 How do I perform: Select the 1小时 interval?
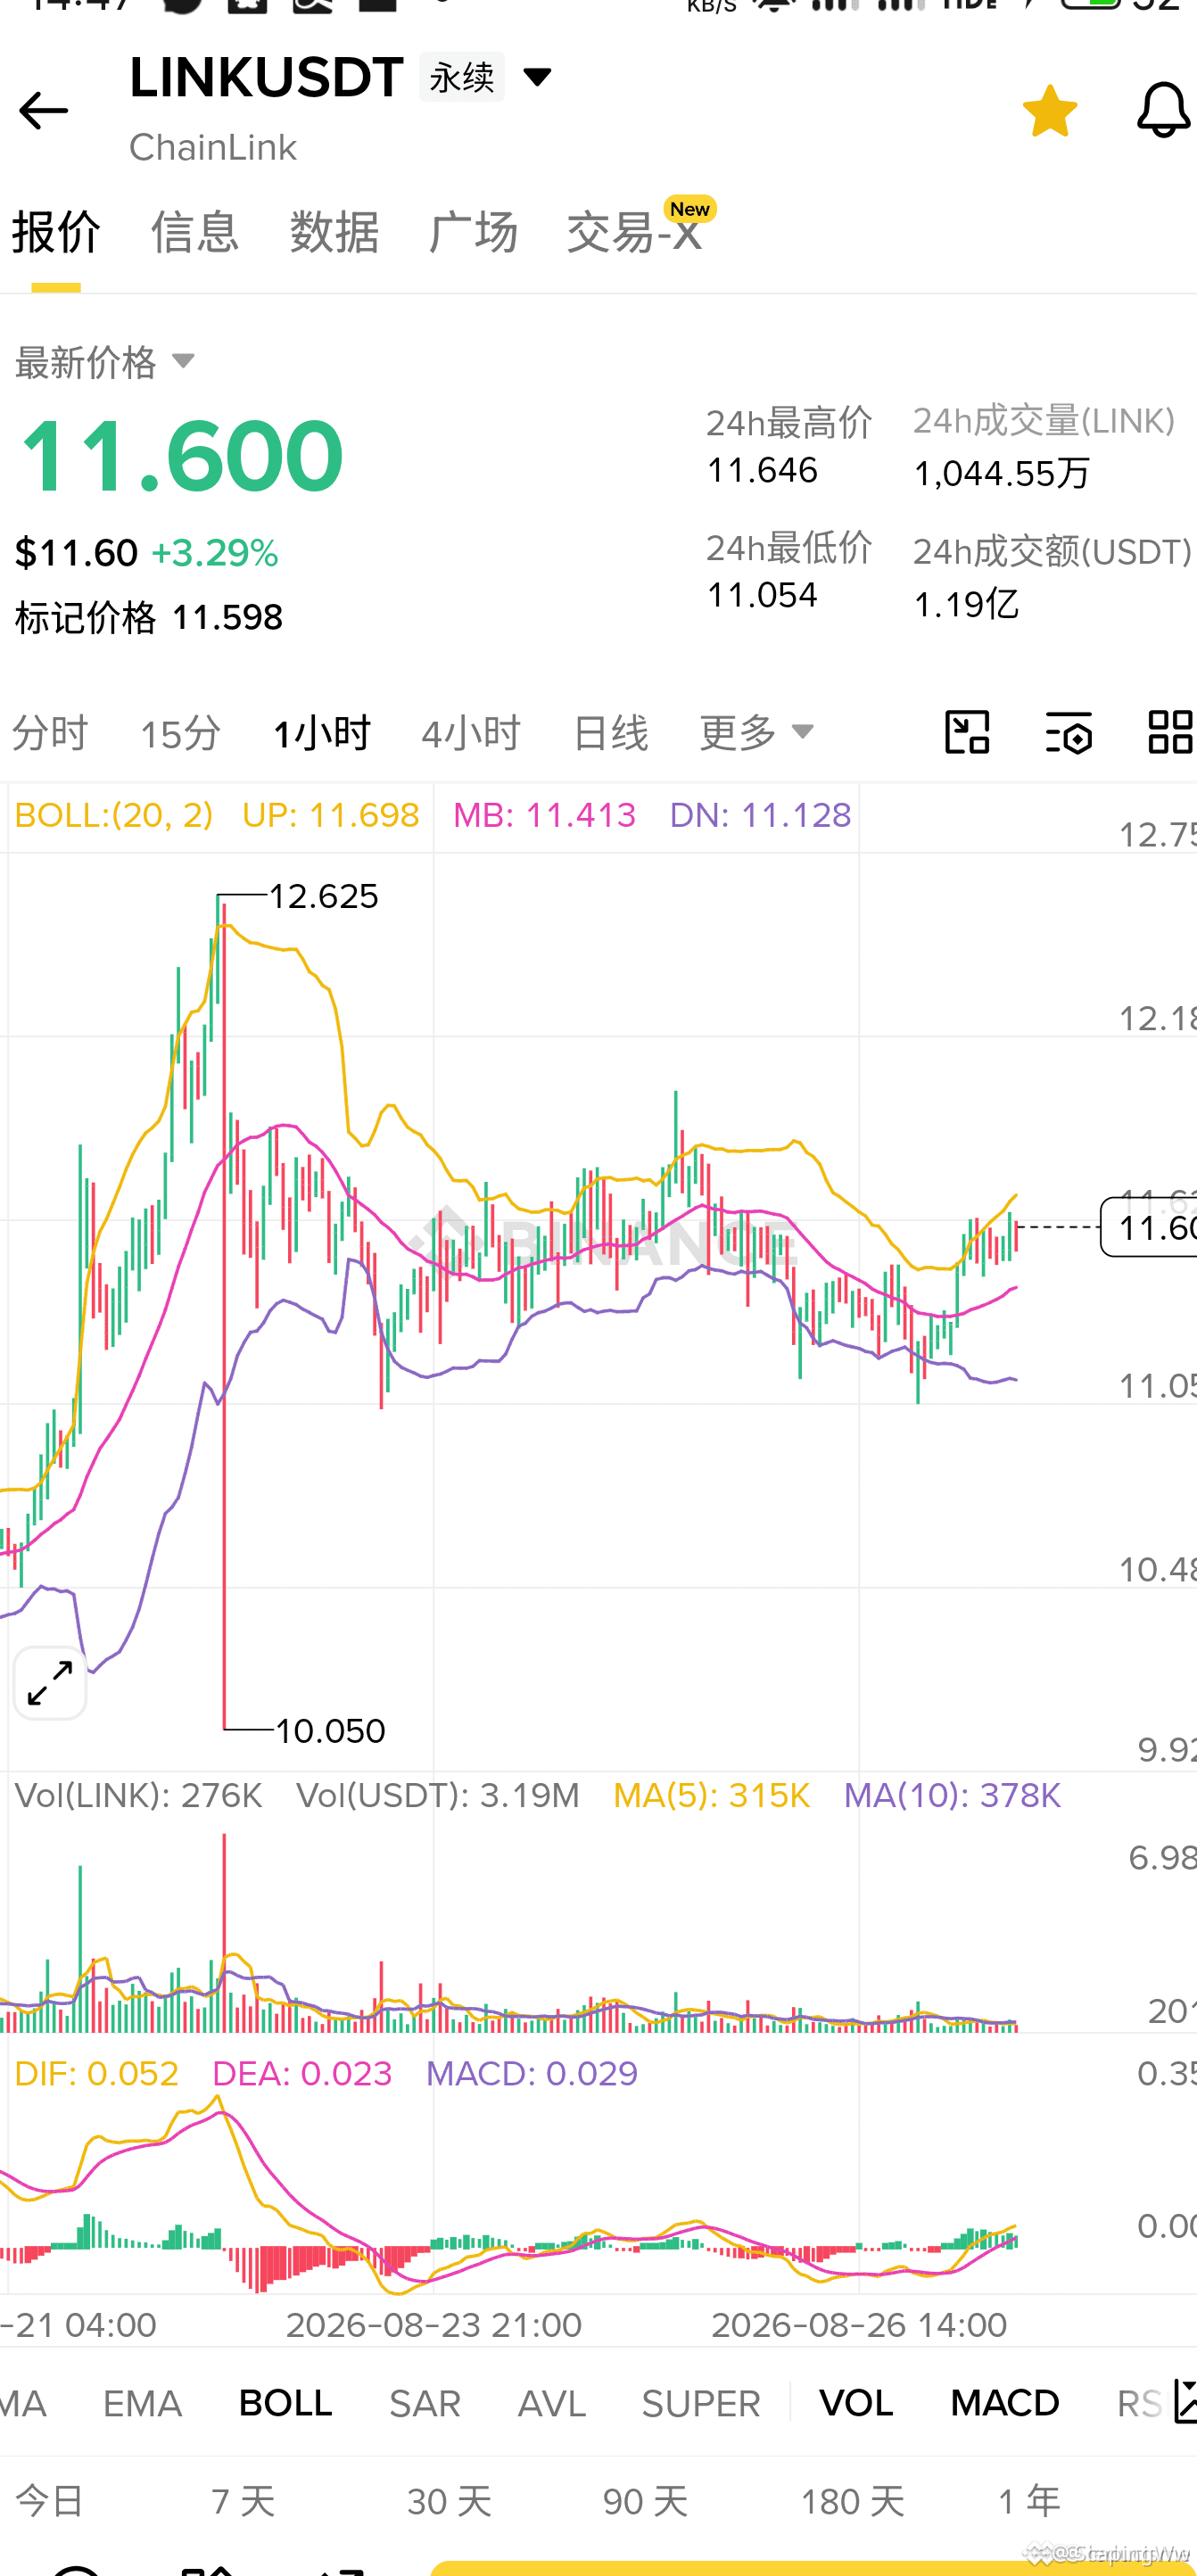321,733
